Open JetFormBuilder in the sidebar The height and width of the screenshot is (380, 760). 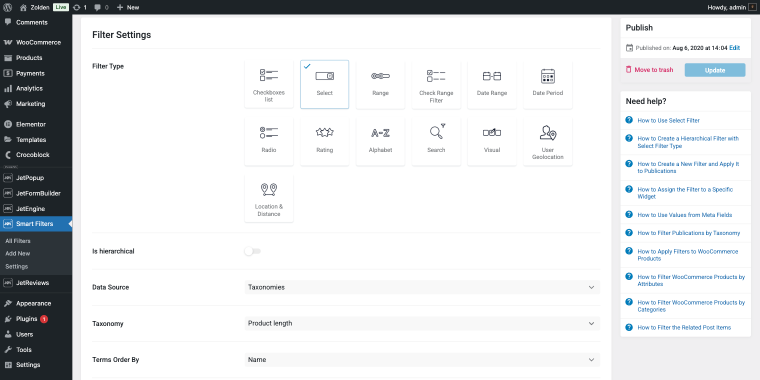36,193
